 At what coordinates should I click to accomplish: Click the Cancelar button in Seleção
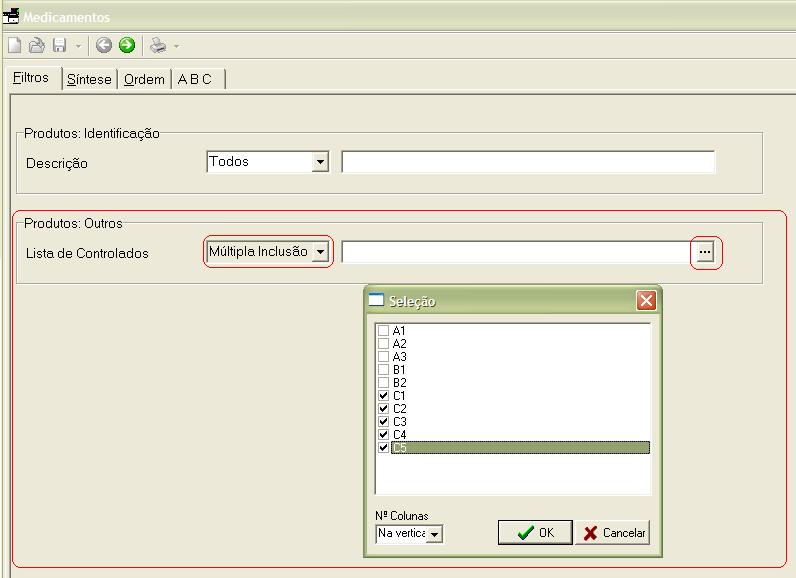(613, 532)
